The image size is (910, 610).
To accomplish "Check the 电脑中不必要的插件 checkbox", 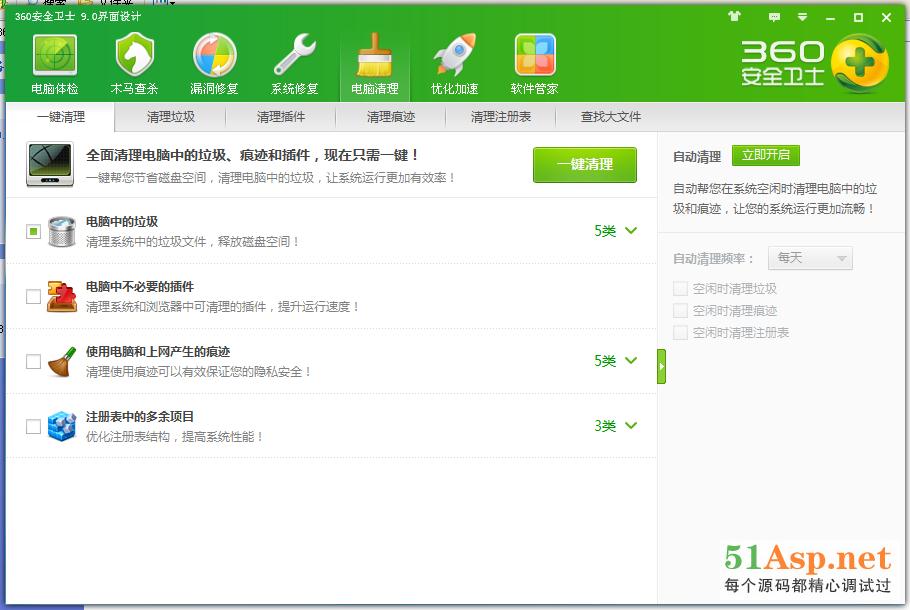I will pyautogui.click(x=33, y=297).
